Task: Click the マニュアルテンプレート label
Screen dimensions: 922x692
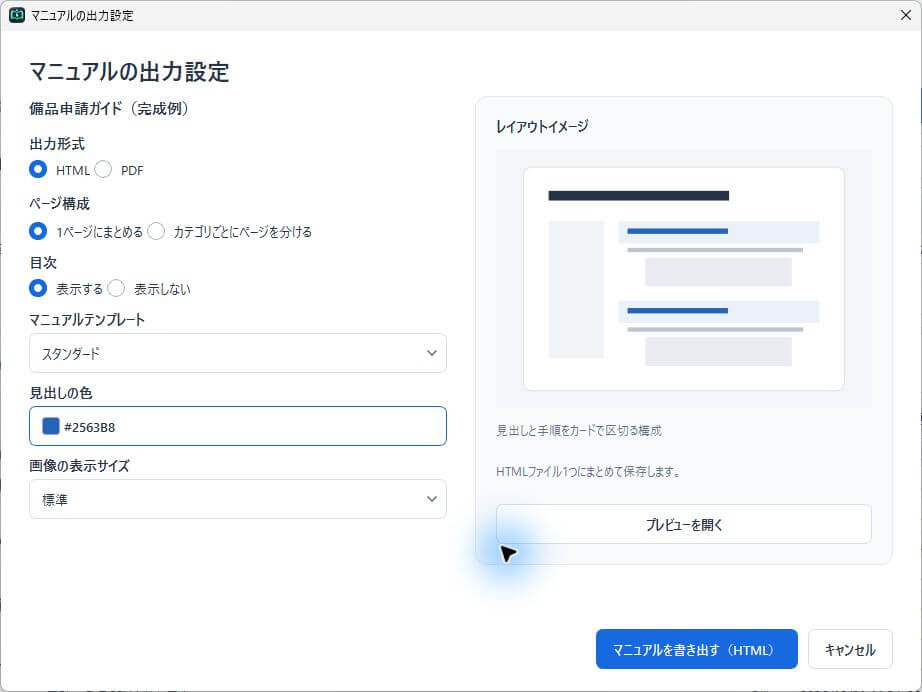Action: (87, 319)
